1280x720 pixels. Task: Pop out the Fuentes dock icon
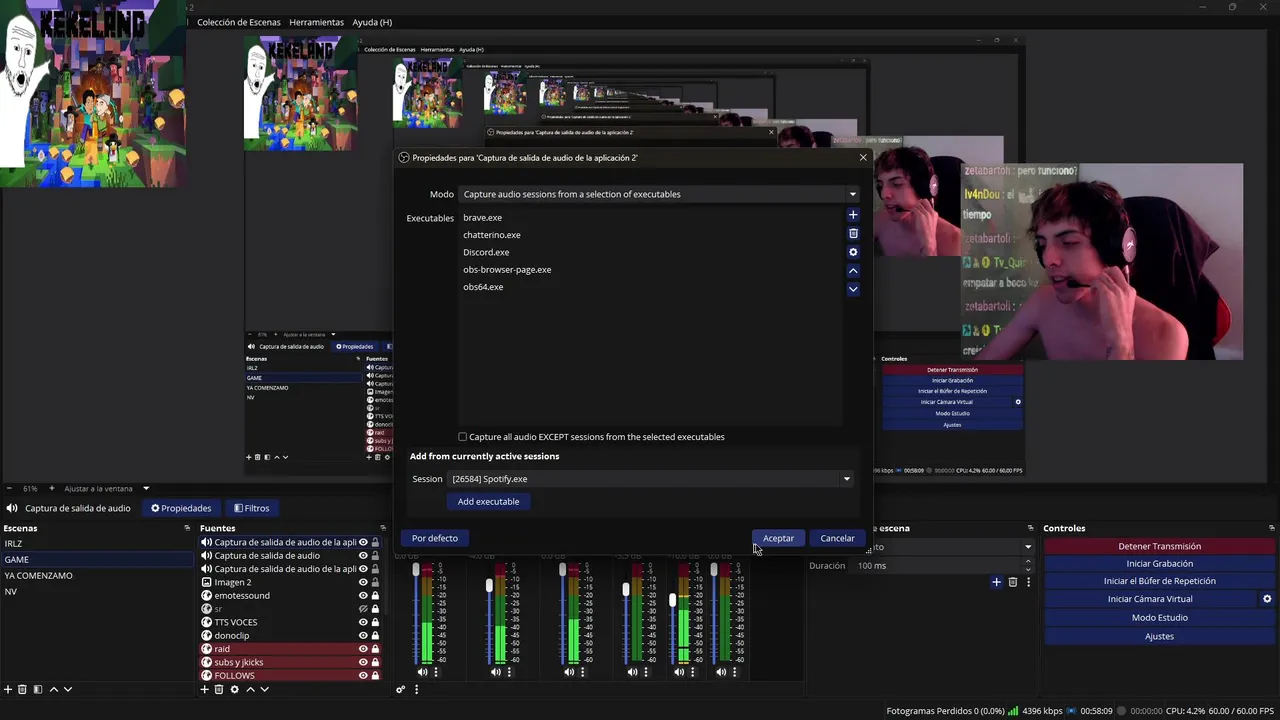383,528
